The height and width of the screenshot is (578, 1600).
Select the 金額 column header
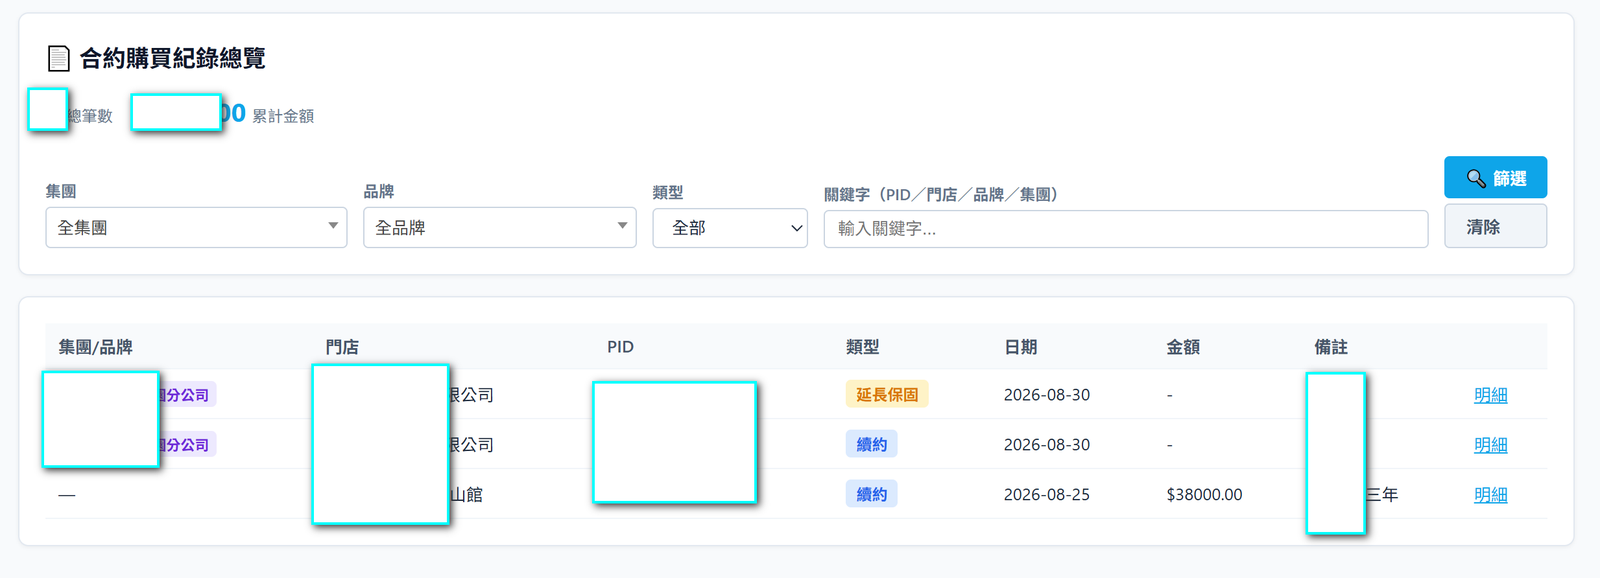click(1183, 347)
